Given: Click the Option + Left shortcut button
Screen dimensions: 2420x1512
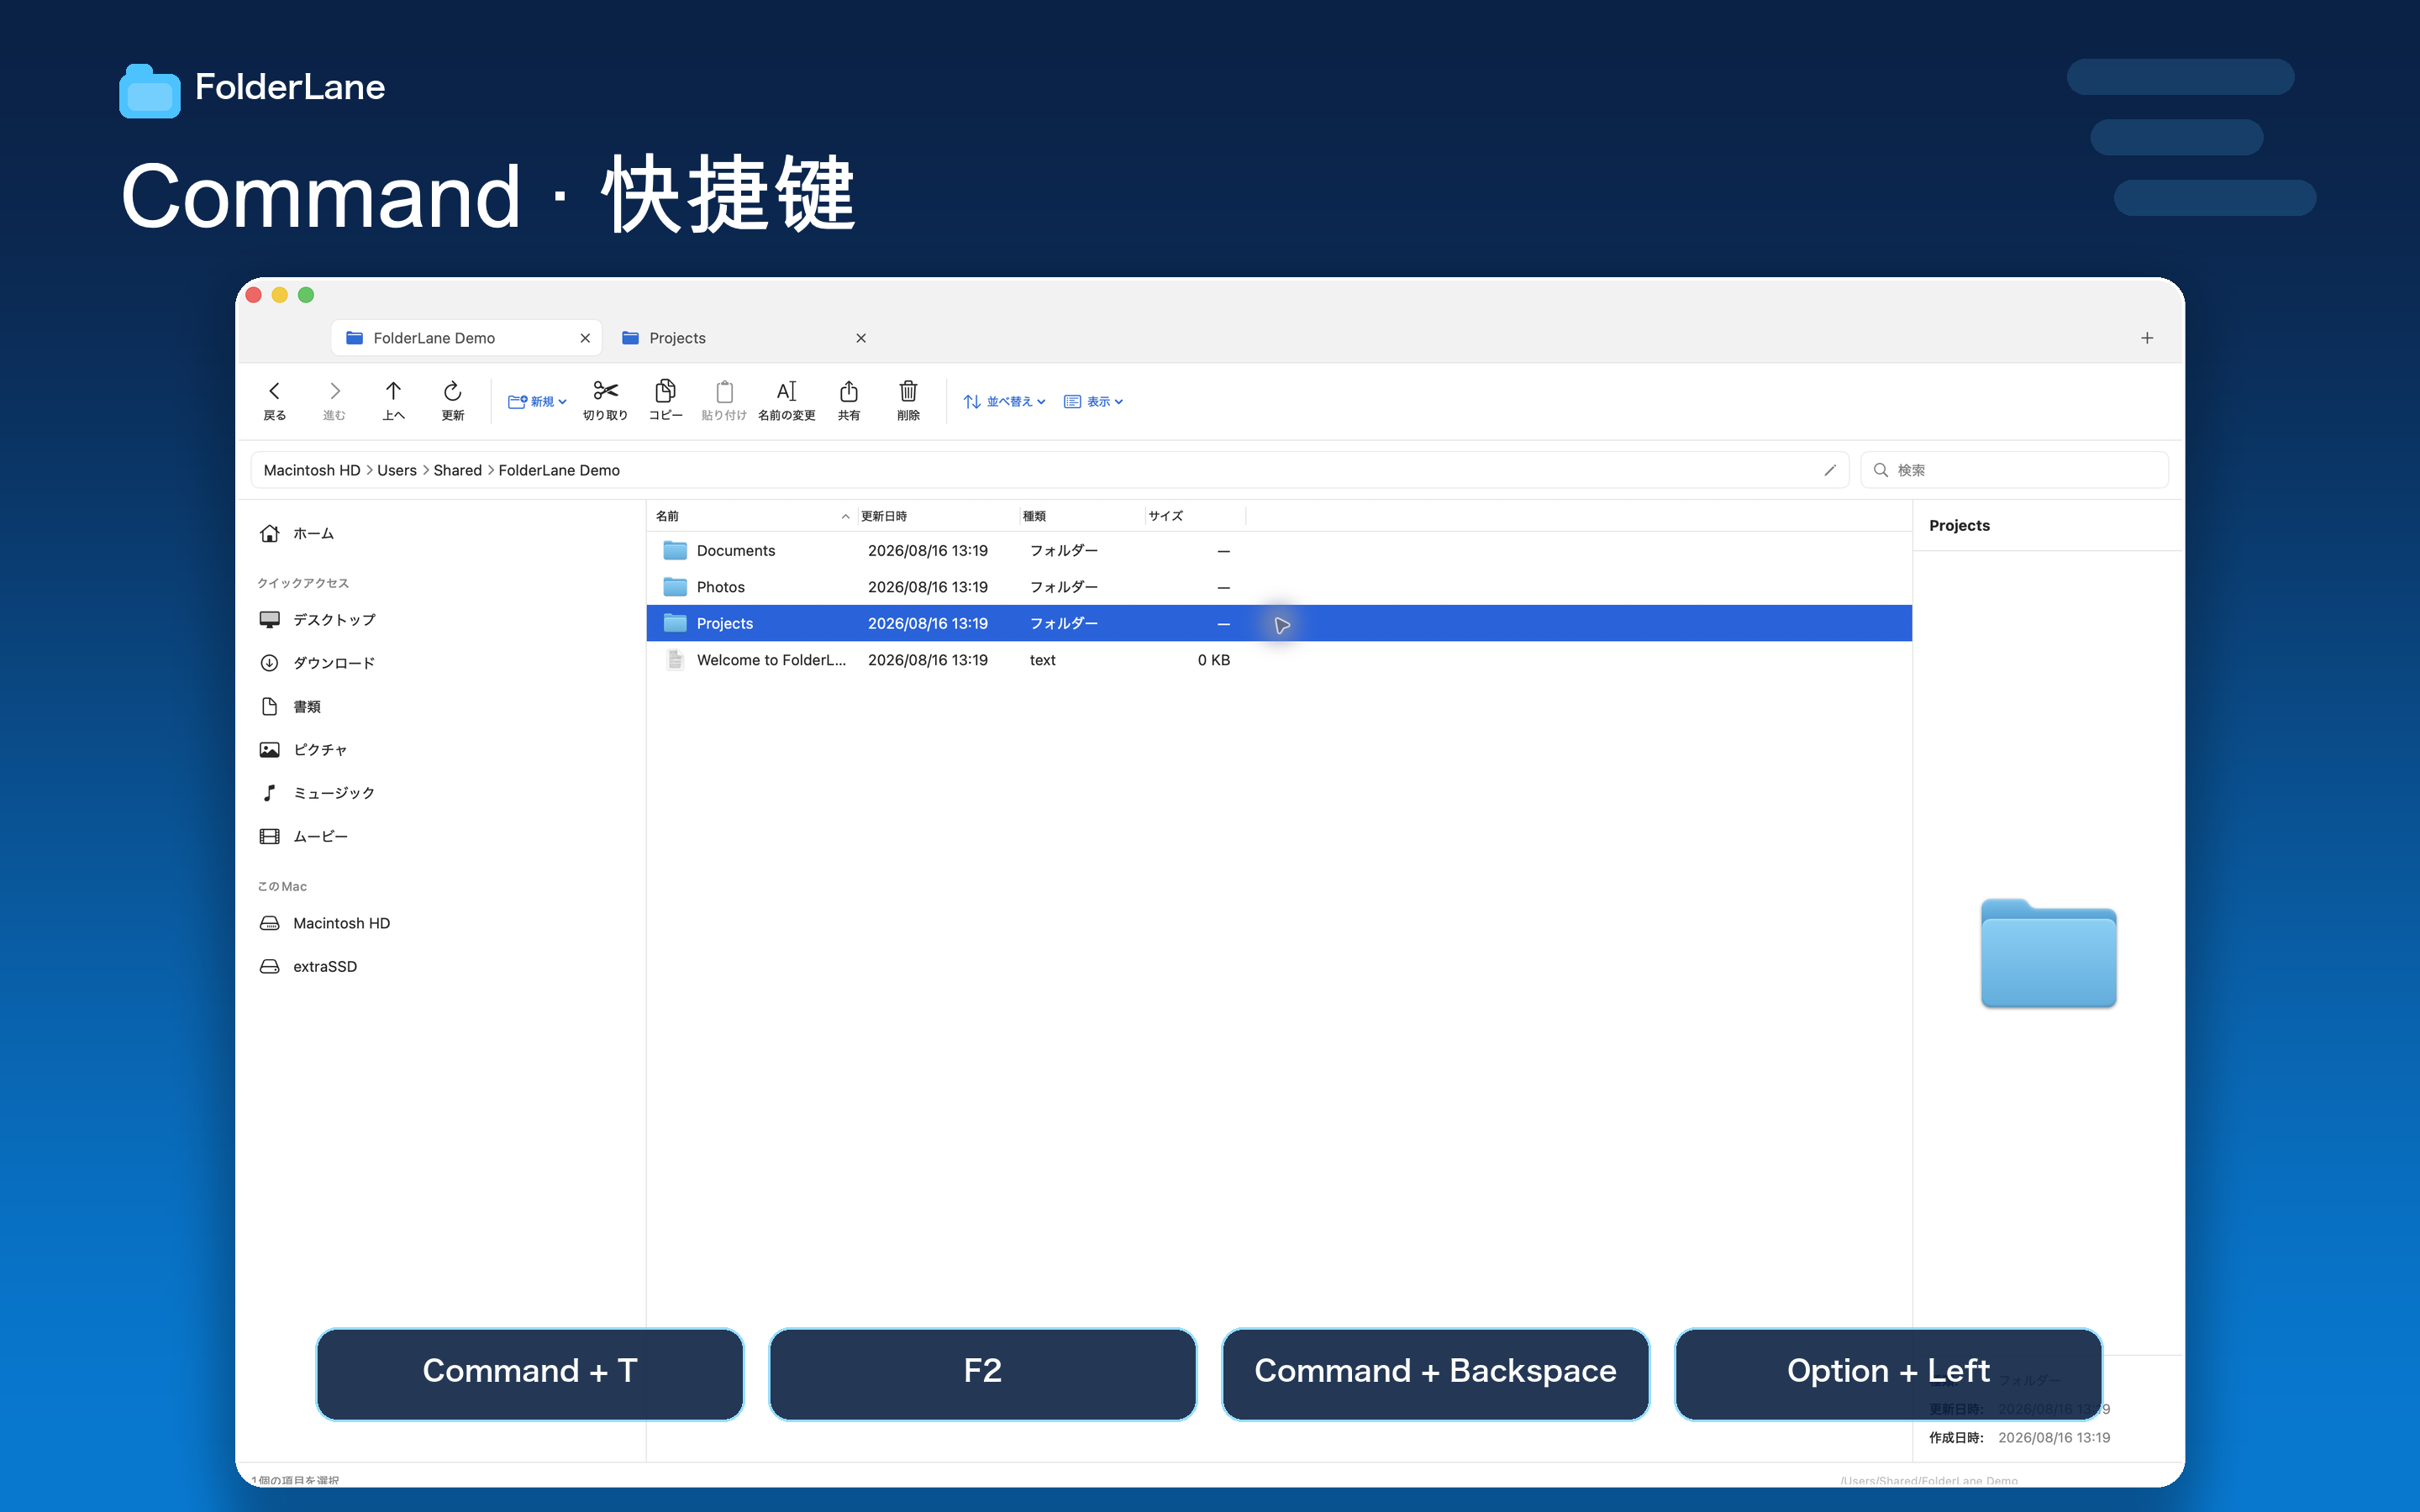Looking at the screenshot, I should [x=1888, y=1373].
